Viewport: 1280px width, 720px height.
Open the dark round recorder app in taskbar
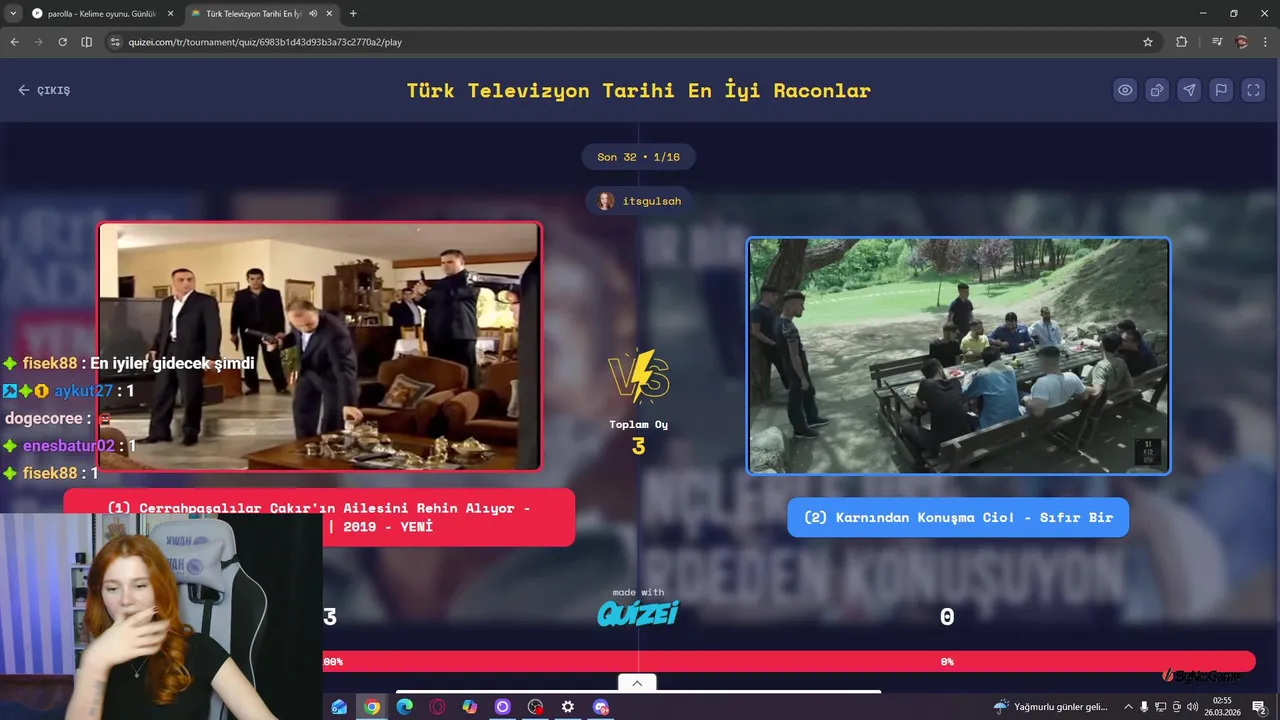coord(535,707)
